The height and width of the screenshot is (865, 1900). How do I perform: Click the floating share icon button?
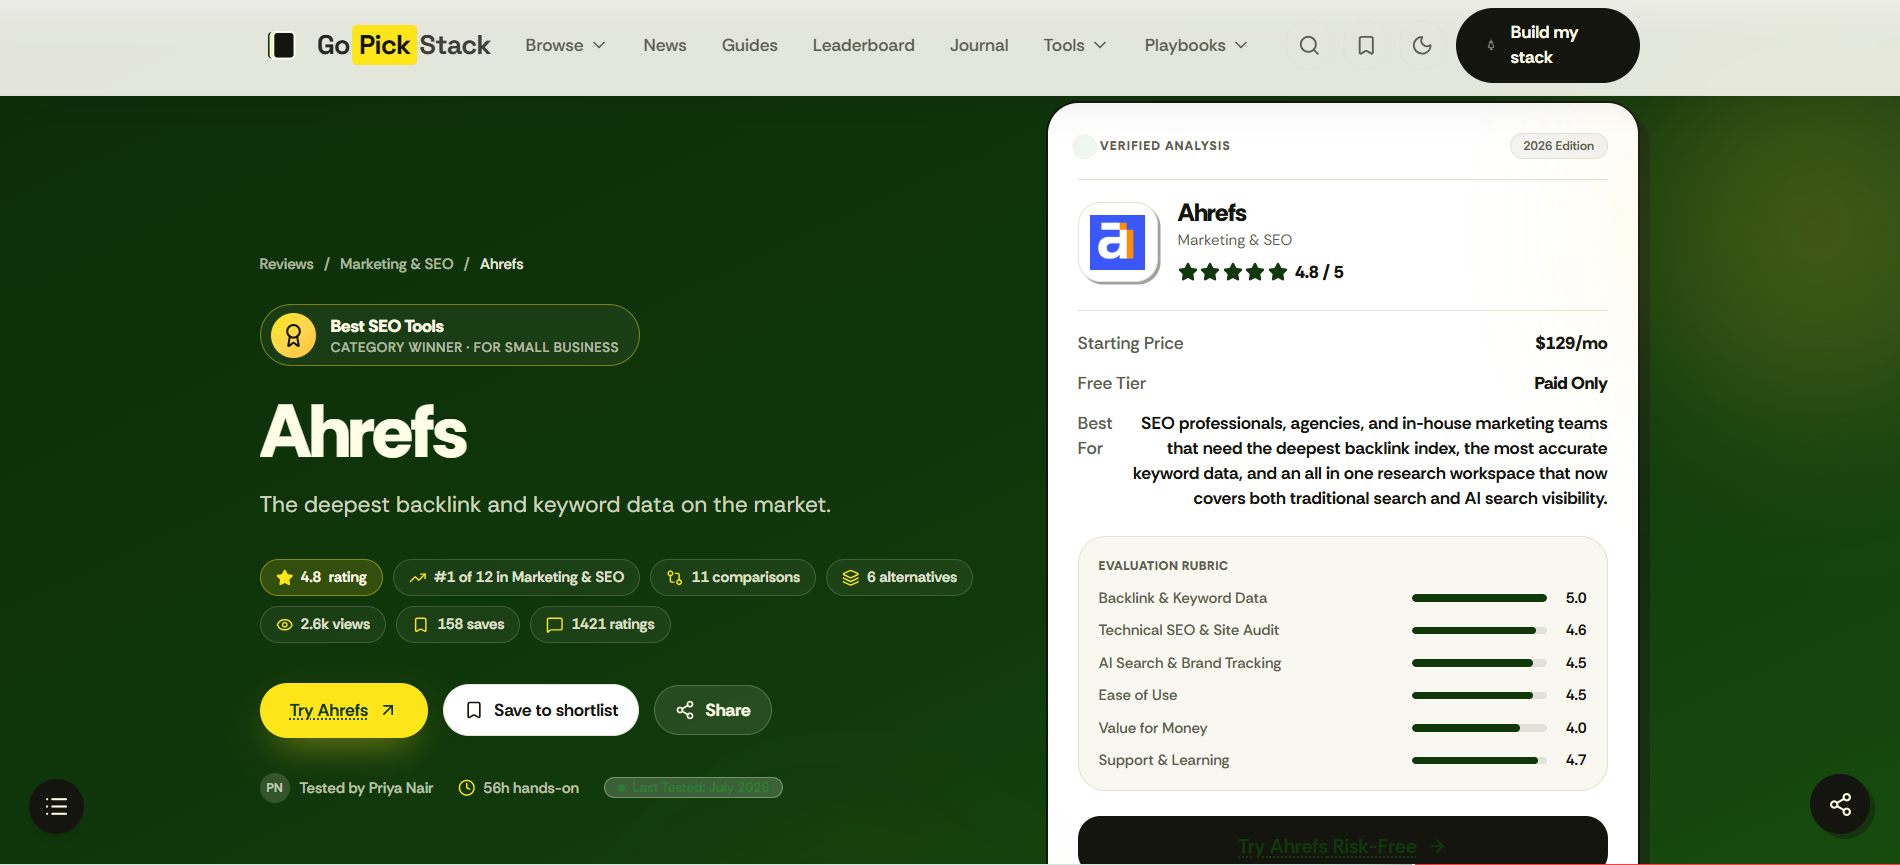[1840, 804]
